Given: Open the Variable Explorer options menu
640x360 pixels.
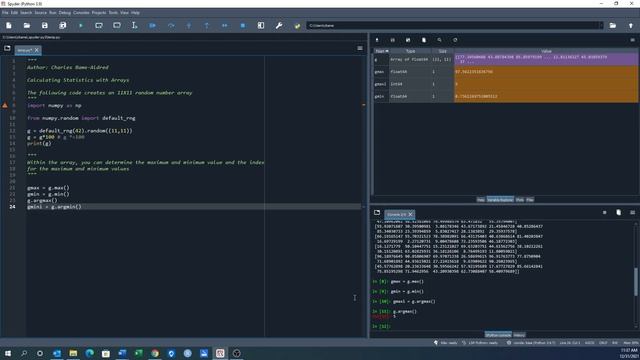Looking at the screenshot, I should click(x=632, y=40).
